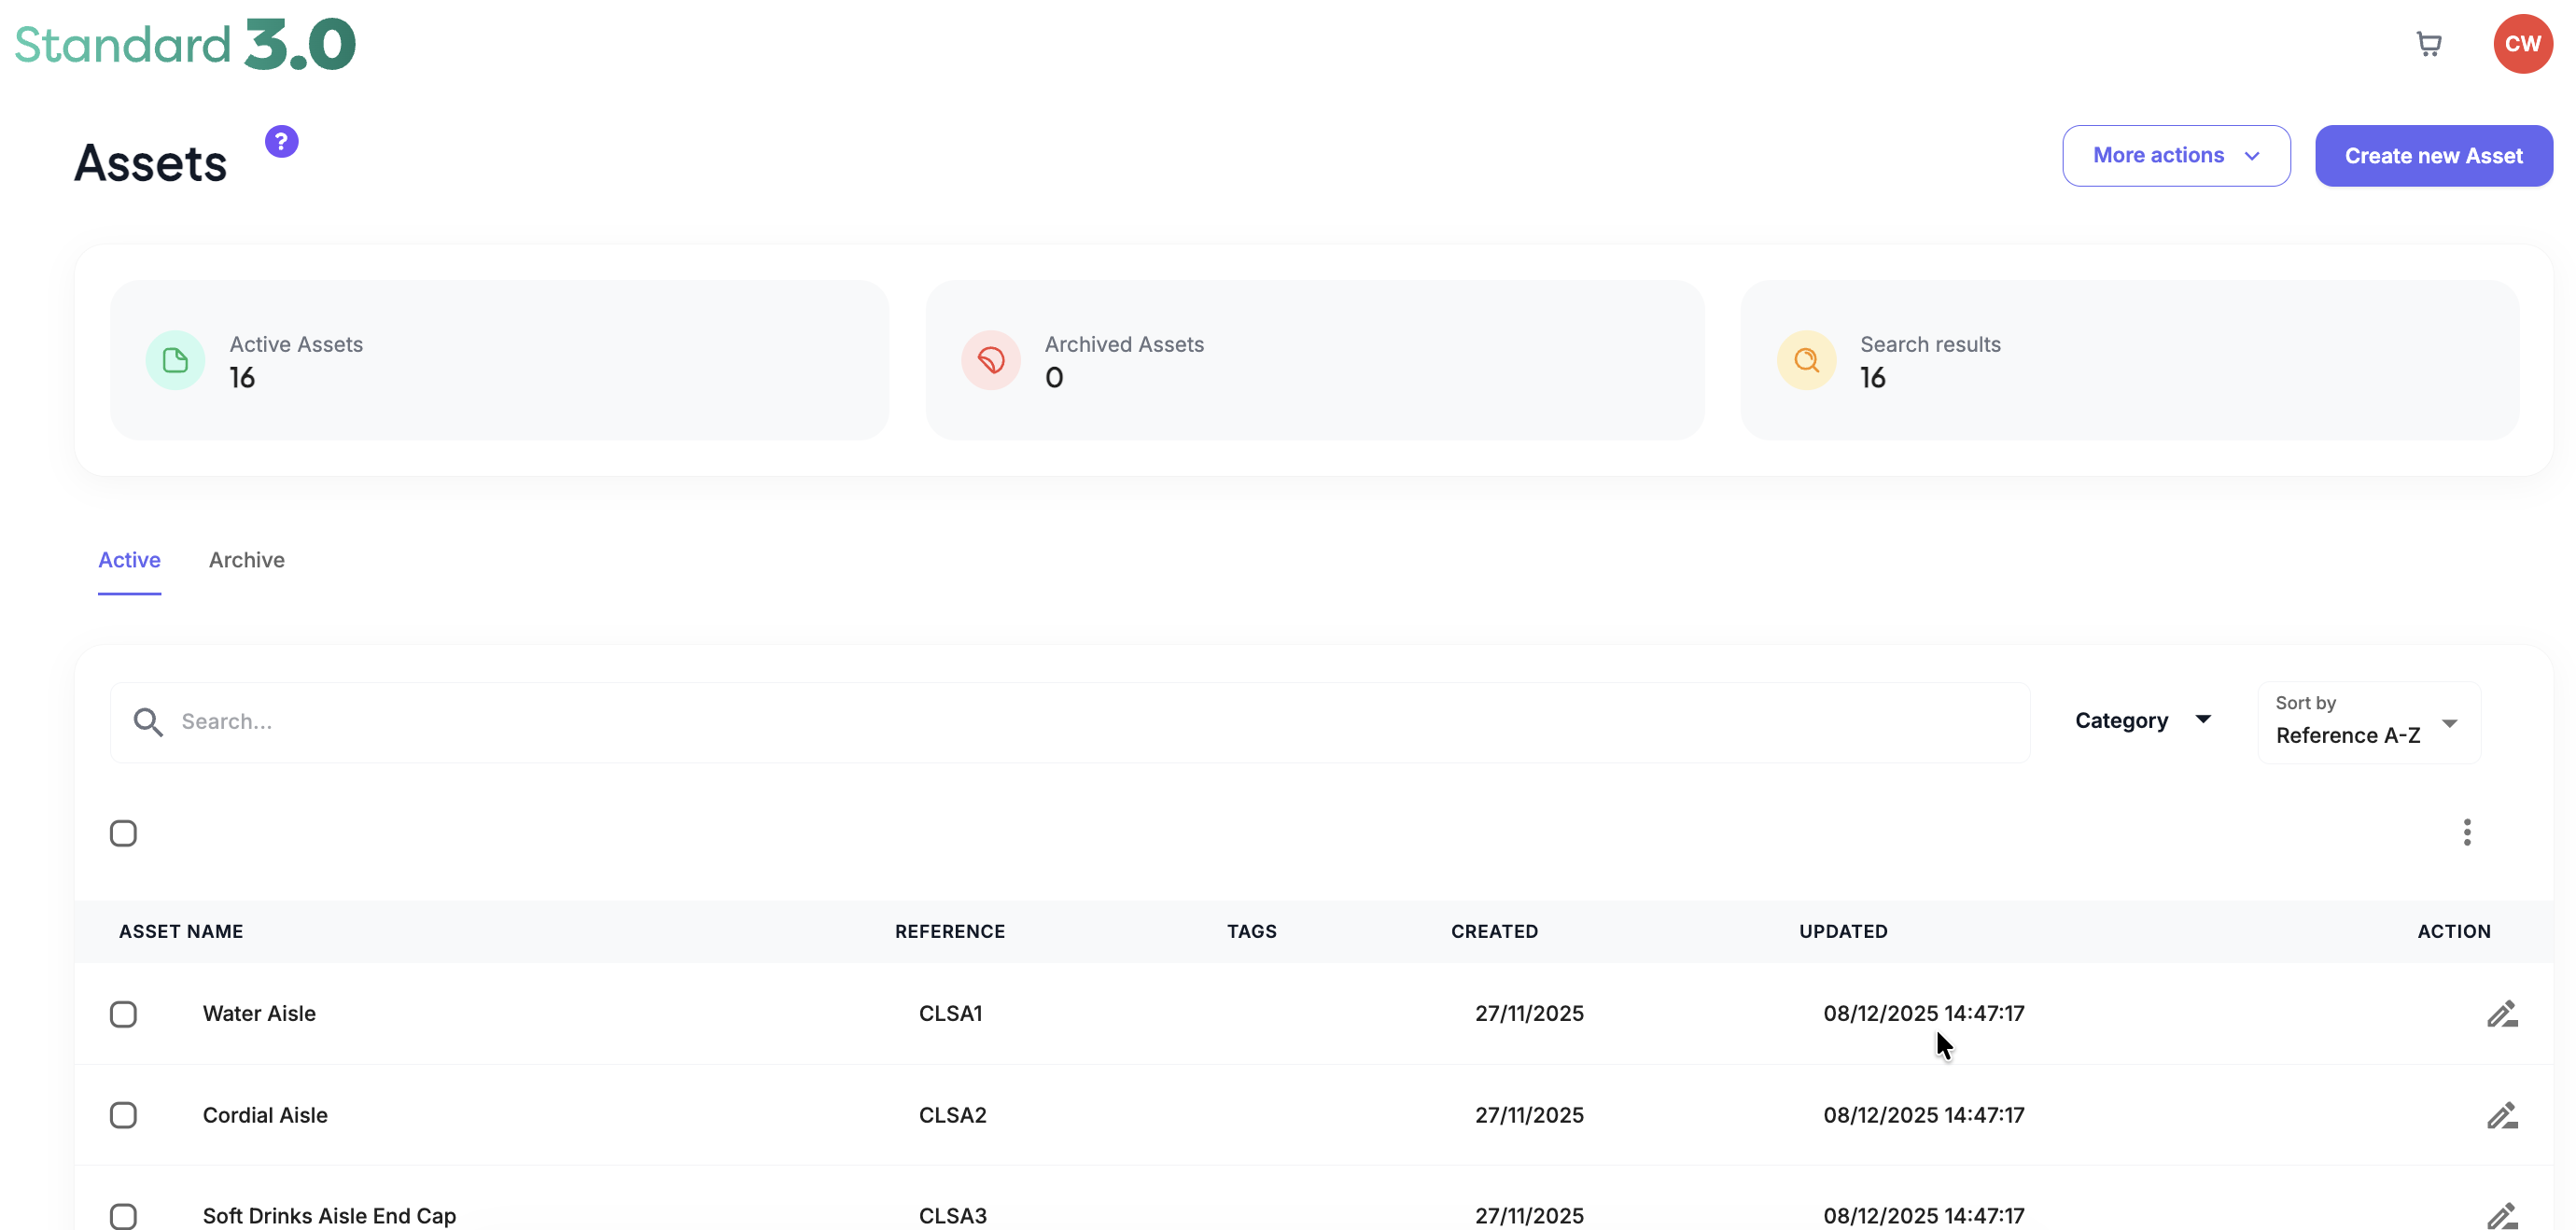
Task: Click the search magnifier icon in search bar
Action: click(148, 722)
